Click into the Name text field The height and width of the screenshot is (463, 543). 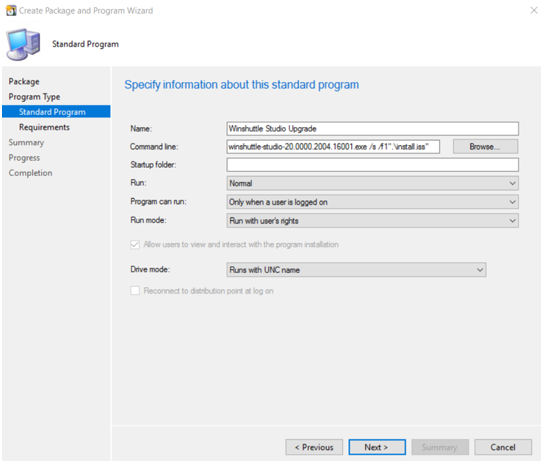[x=373, y=128]
